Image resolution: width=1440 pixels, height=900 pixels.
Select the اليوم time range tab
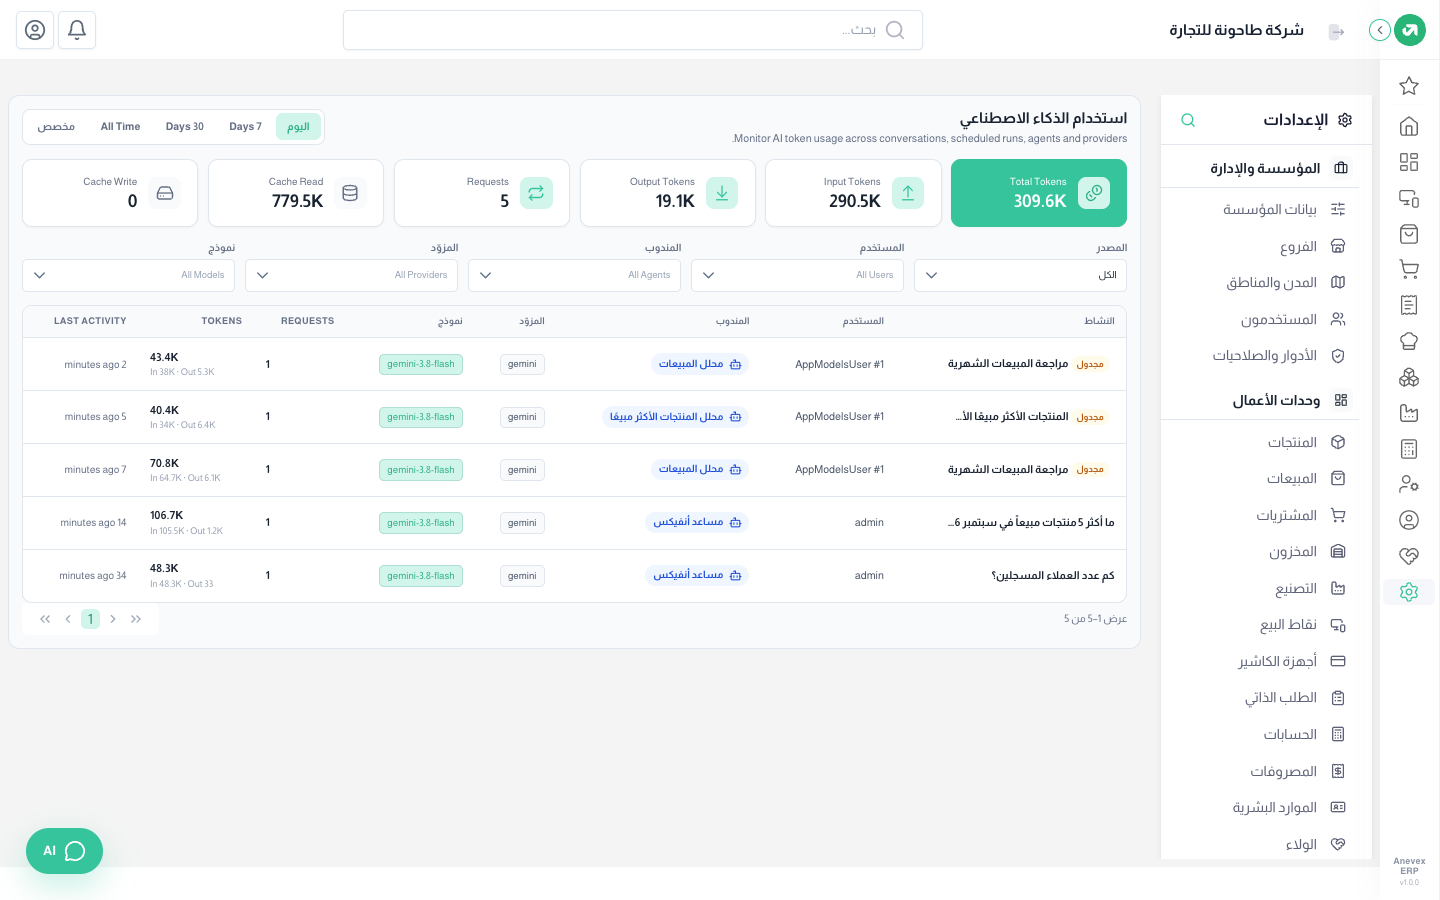(x=298, y=127)
